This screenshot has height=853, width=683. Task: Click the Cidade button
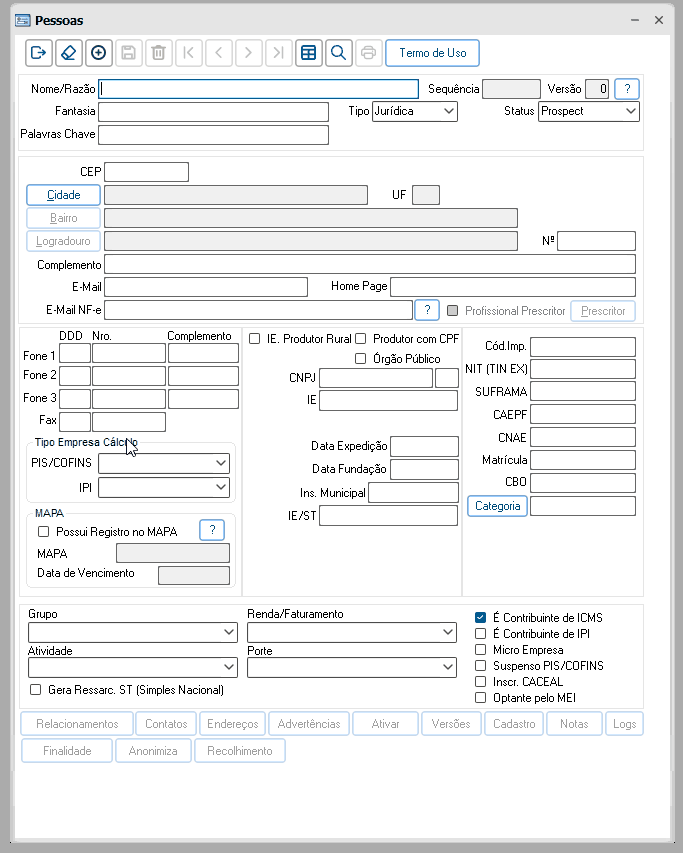64,195
